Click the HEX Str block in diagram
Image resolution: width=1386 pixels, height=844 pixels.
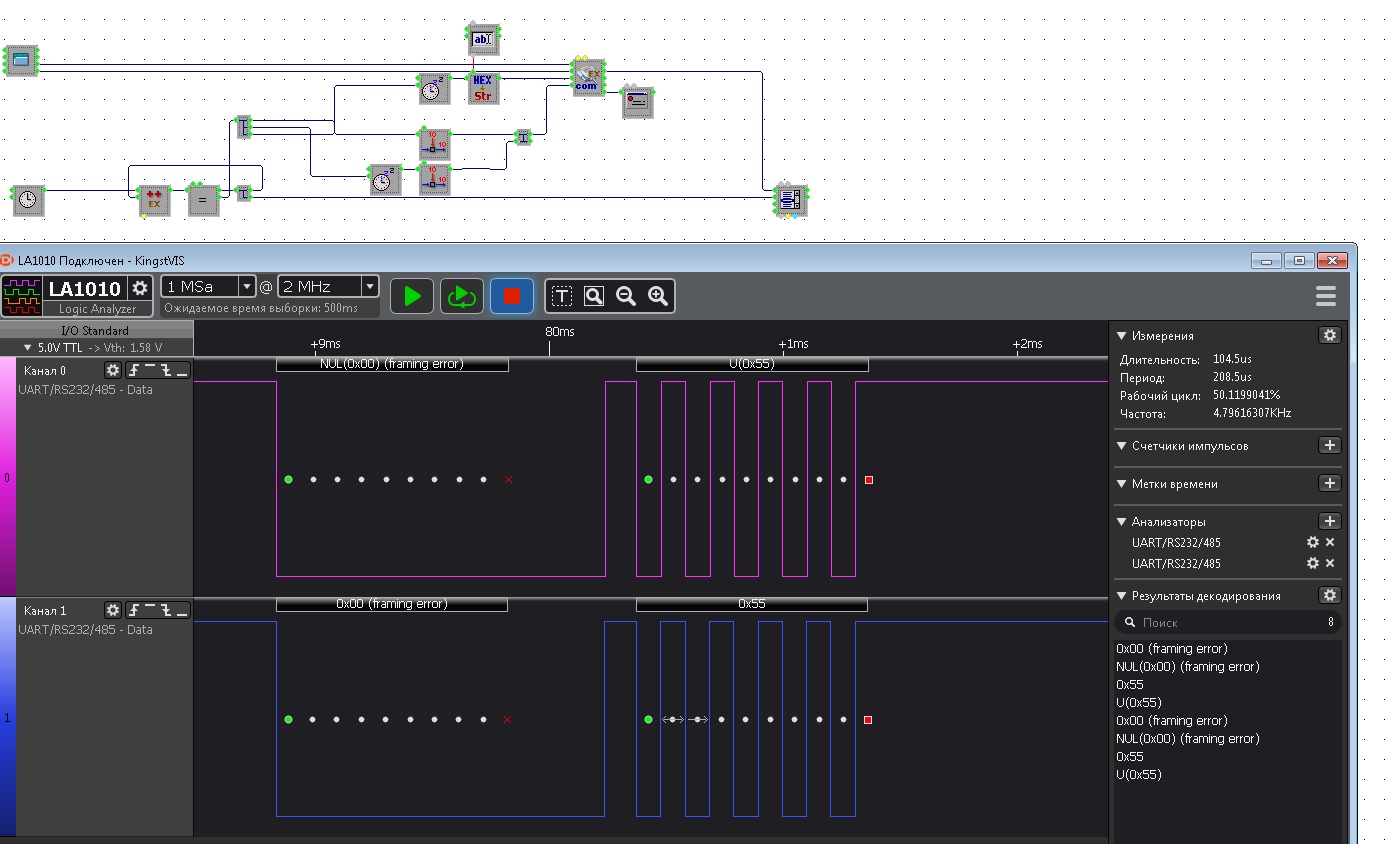pos(482,88)
